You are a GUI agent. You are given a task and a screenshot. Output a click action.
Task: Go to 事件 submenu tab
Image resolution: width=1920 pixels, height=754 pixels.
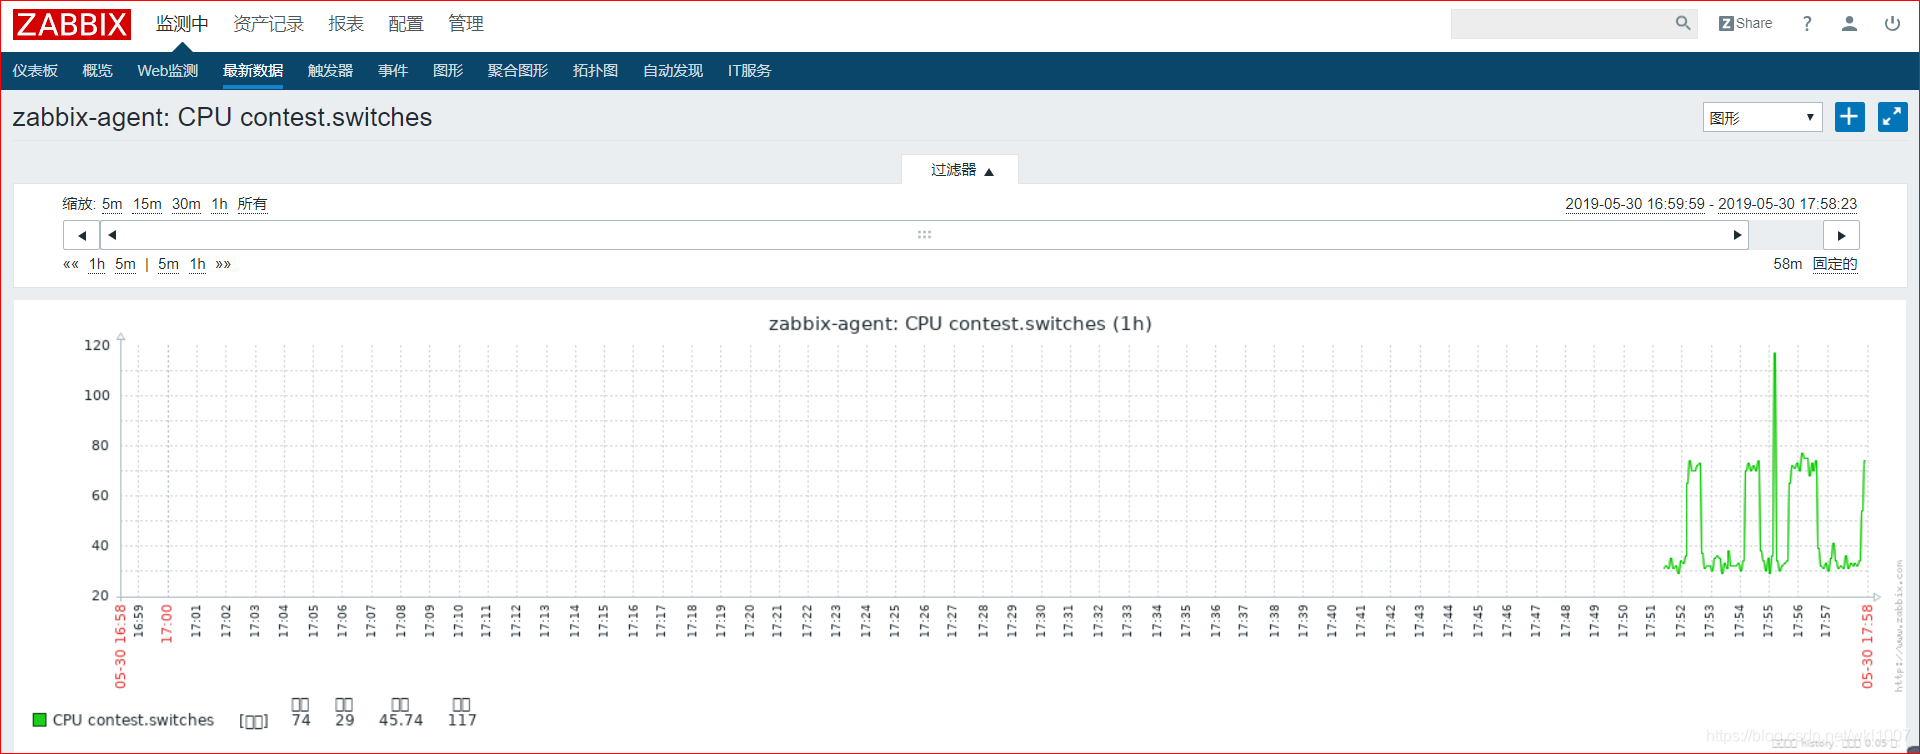393,71
